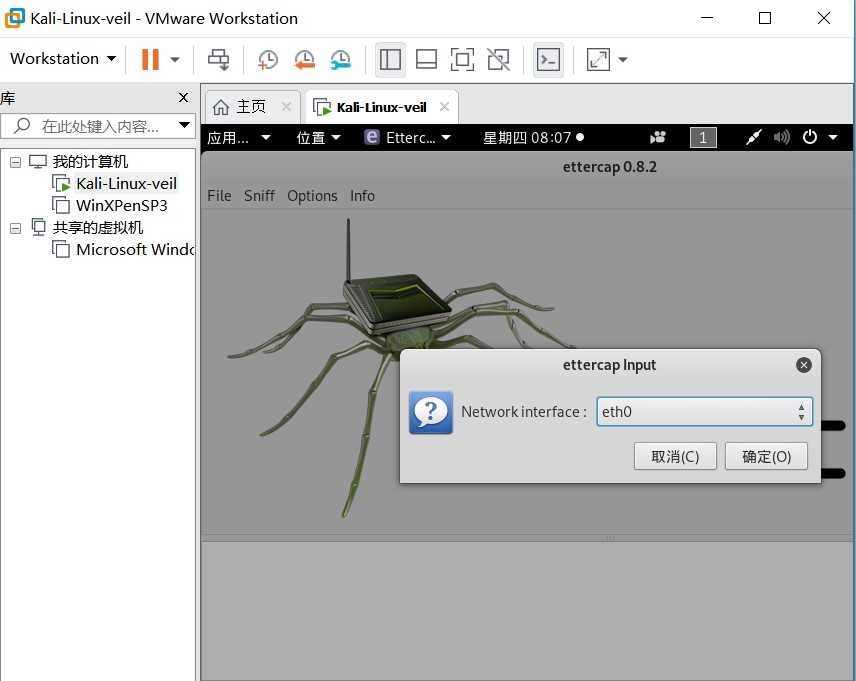
Task: Open stretch display dropdown arrow
Action: click(x=622, y=59)
